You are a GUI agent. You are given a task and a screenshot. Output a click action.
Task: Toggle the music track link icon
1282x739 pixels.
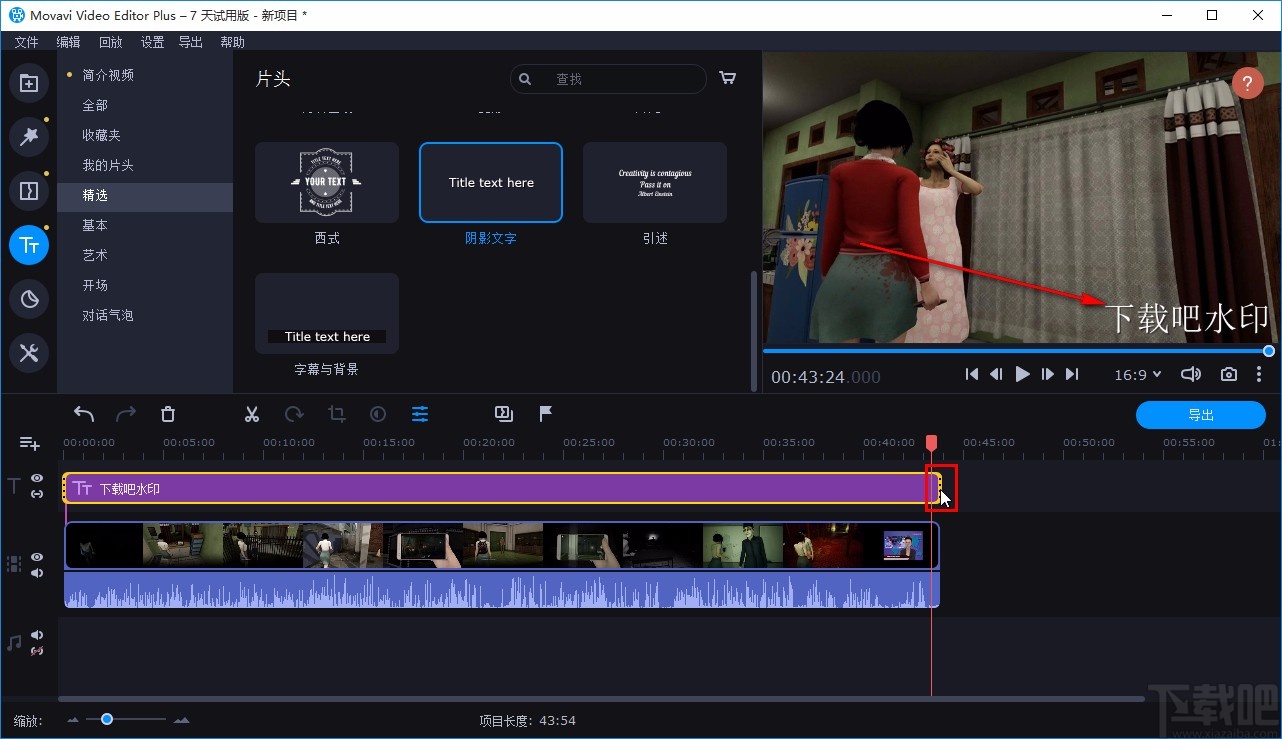(37, 651)
